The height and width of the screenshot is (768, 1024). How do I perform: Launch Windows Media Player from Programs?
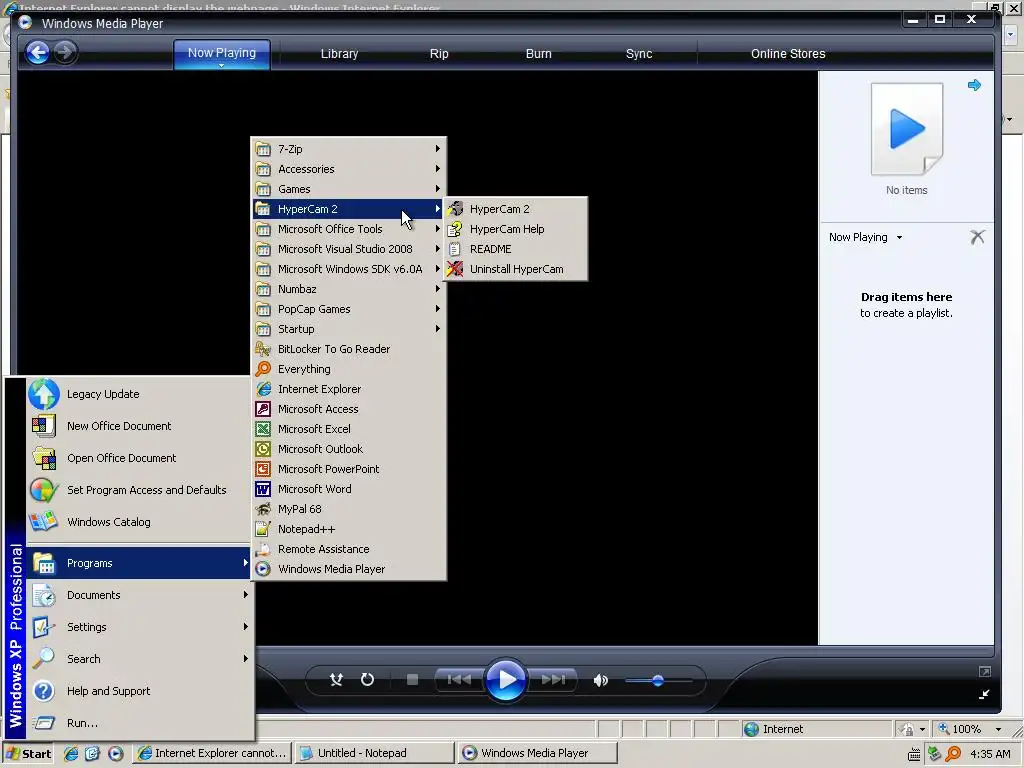pyautogui.click(x=349, y=569)
